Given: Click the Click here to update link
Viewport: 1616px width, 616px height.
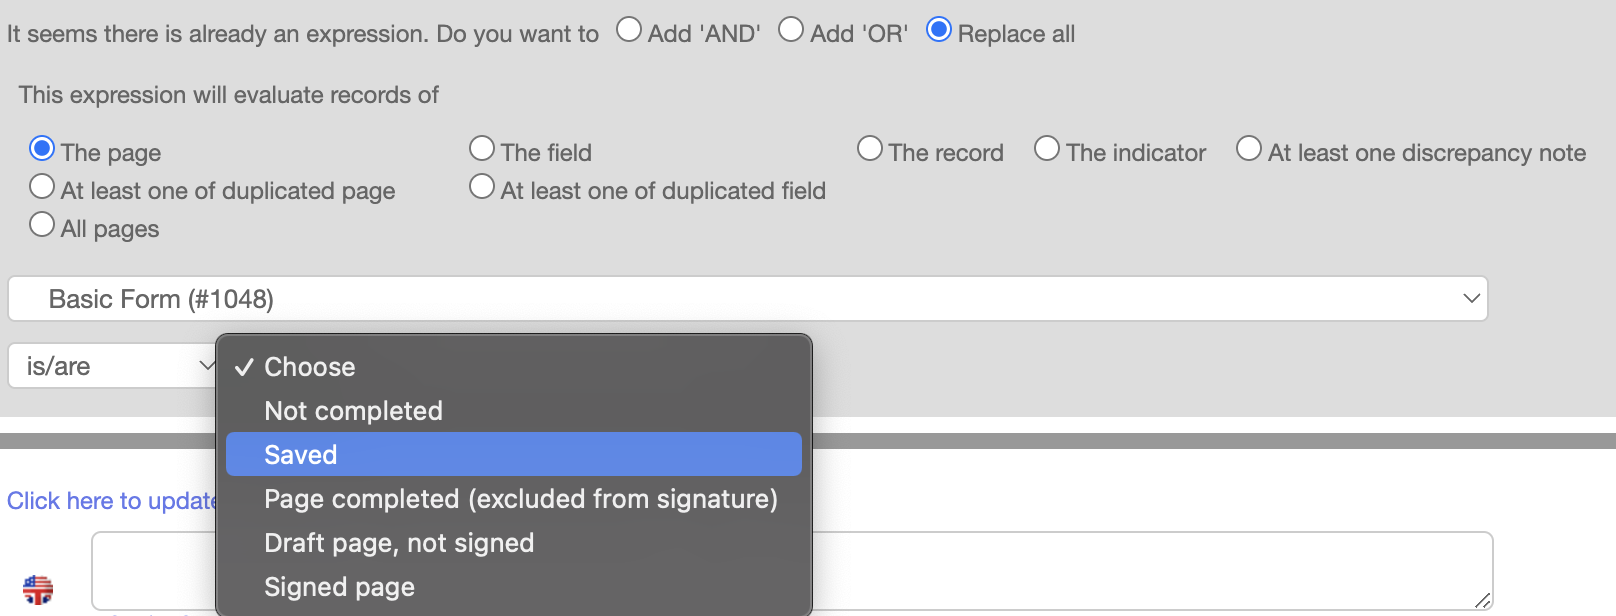Looking at the screenshot, I should (111, 501).
